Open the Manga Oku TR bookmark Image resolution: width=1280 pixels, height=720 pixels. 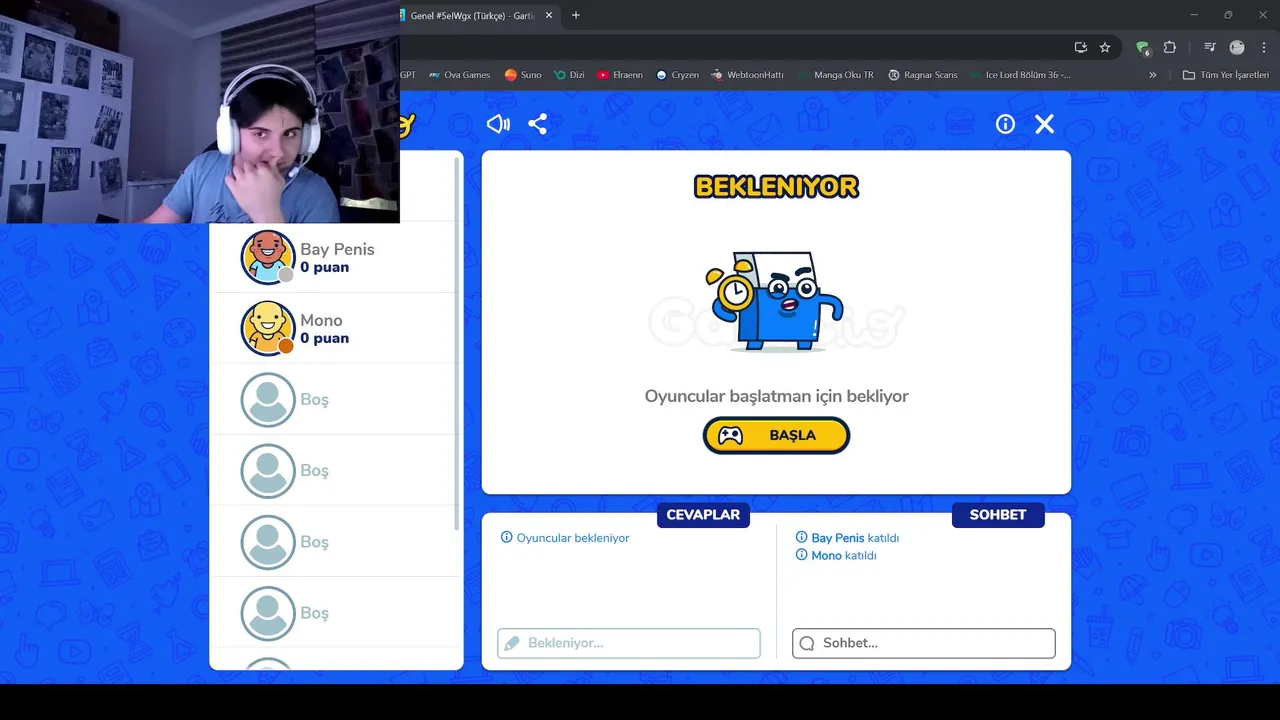coord(836,75)
